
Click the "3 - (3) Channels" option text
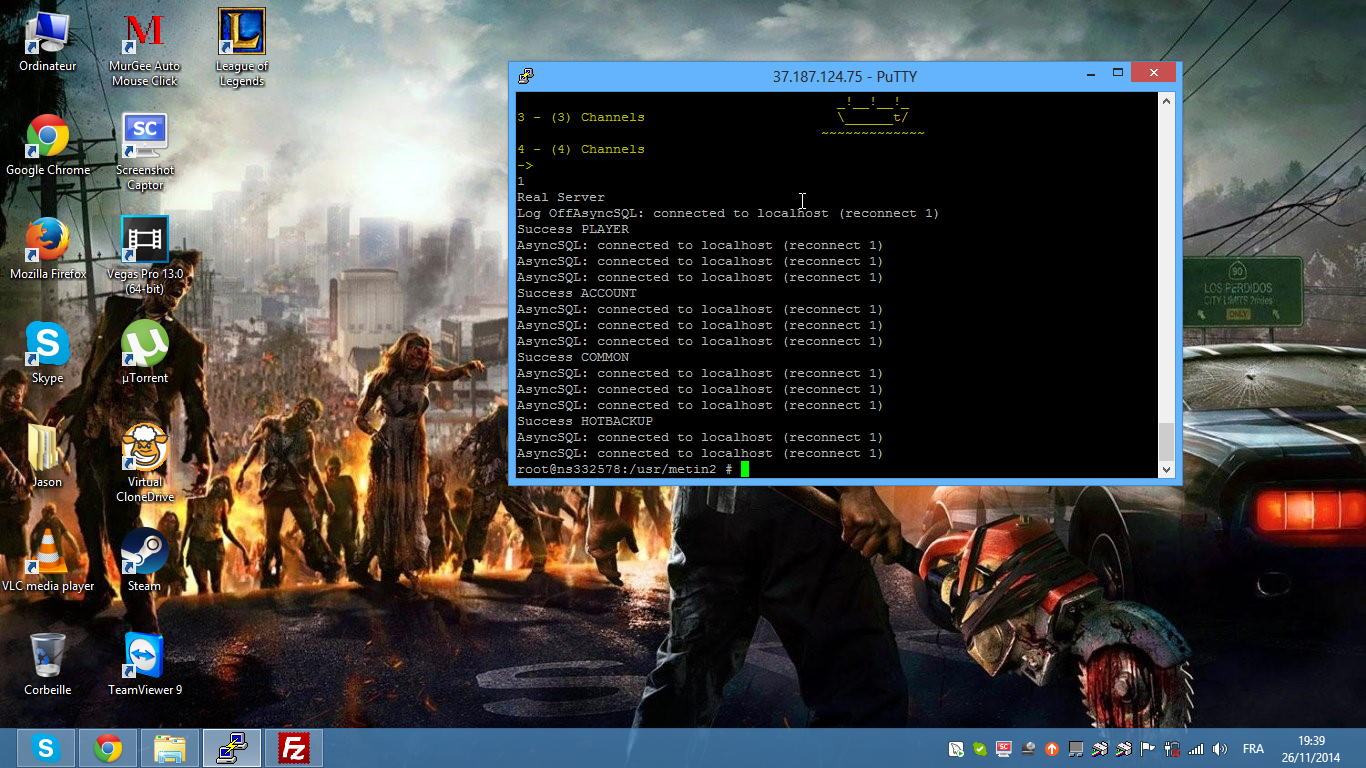coord(581,117)
